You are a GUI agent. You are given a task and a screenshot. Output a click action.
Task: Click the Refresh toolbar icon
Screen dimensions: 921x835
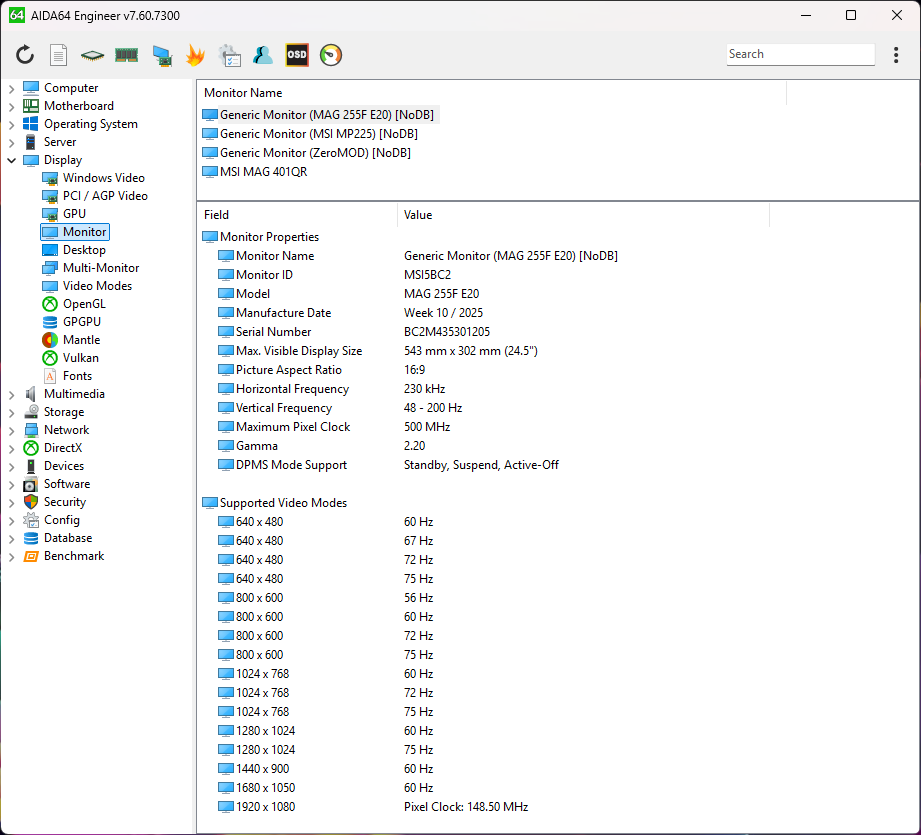(25, 55)
